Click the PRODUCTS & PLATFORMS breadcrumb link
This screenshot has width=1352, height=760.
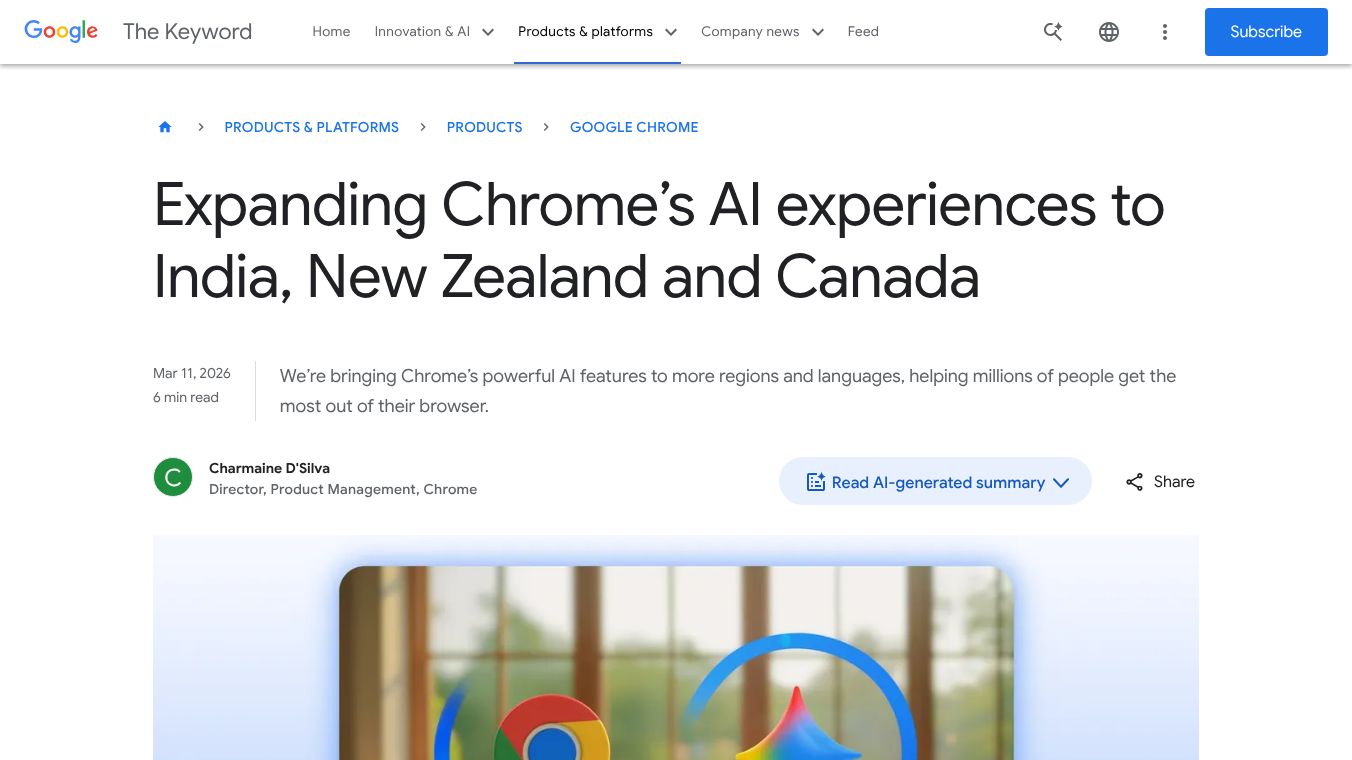pyautogui.click(x=311, y=127)
